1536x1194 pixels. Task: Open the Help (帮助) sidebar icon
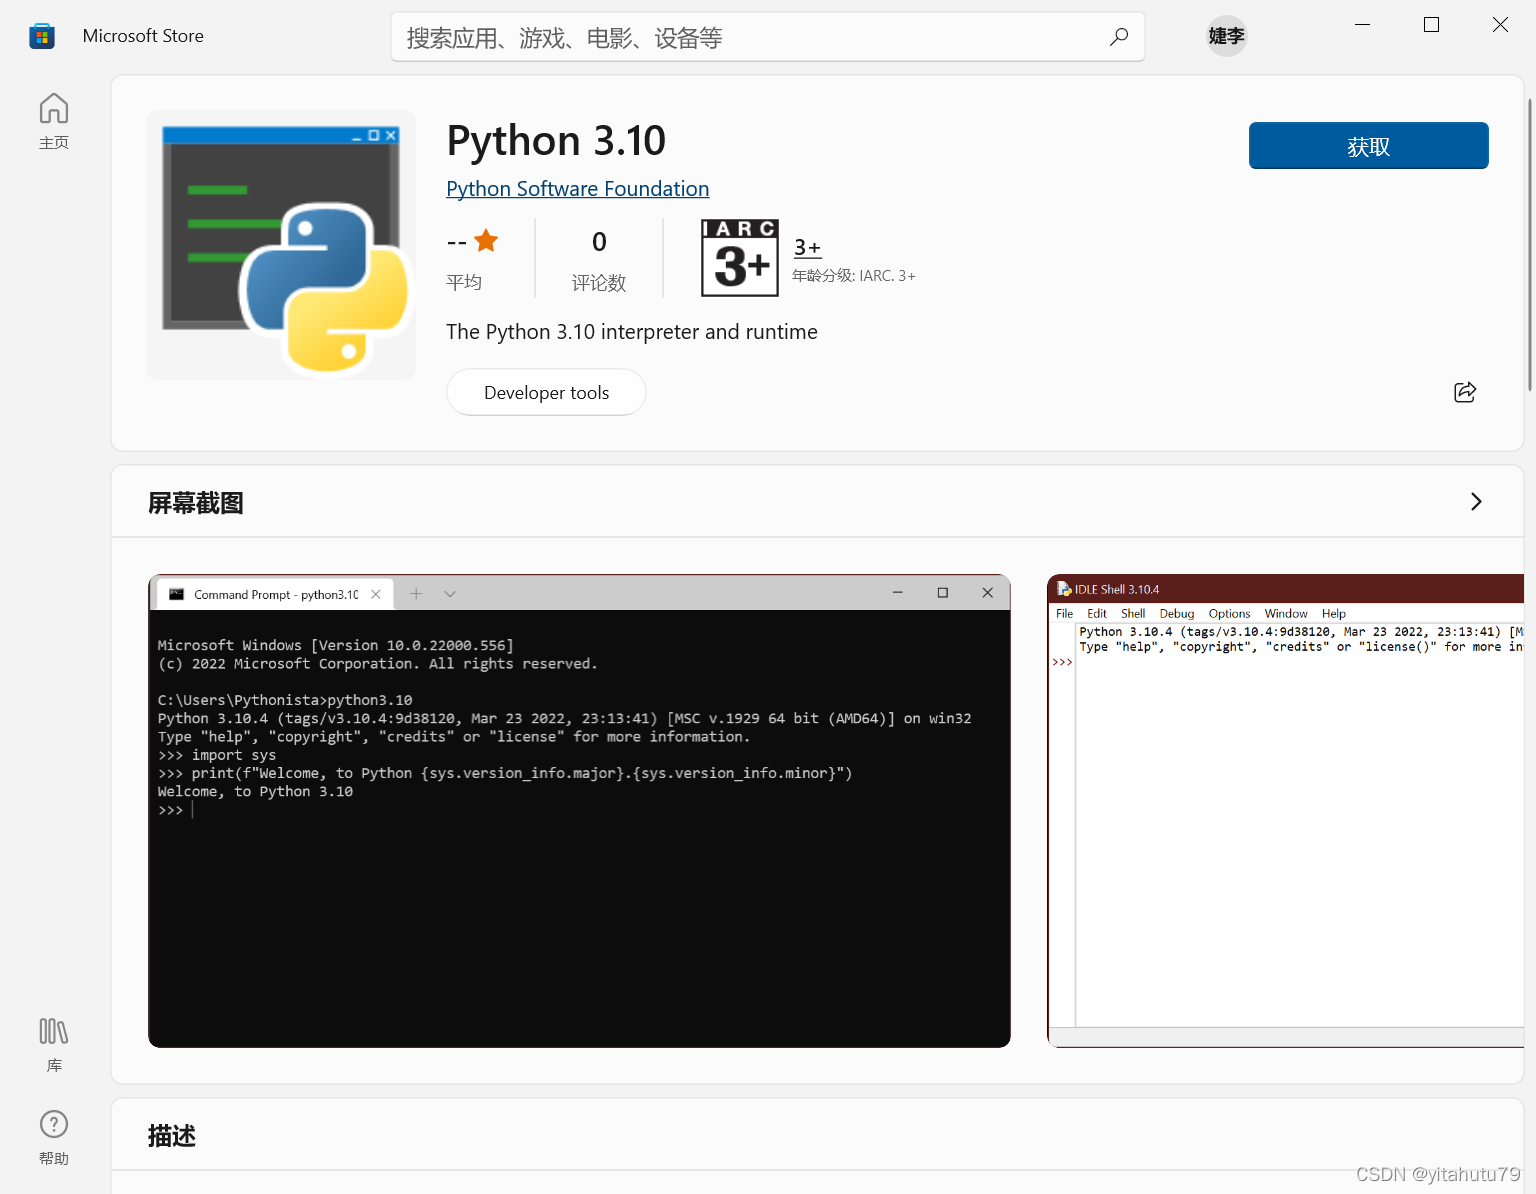(54, 1137)
